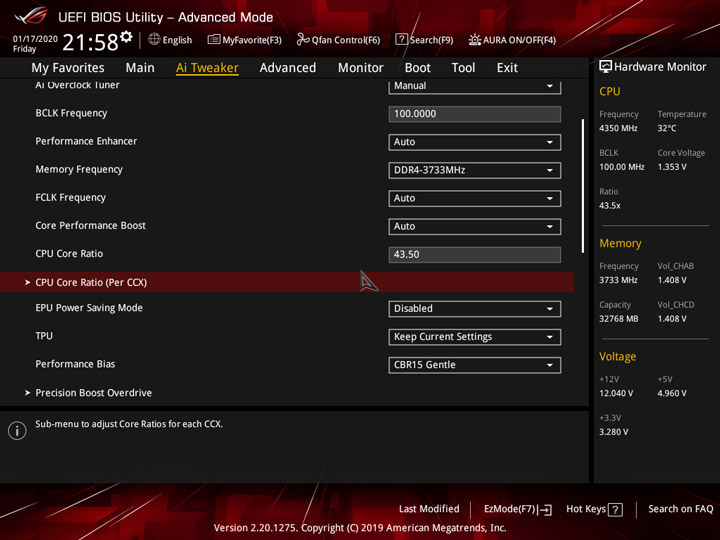
Task: Click the BCLK Frequency label
Action: (x=71, y=113)
